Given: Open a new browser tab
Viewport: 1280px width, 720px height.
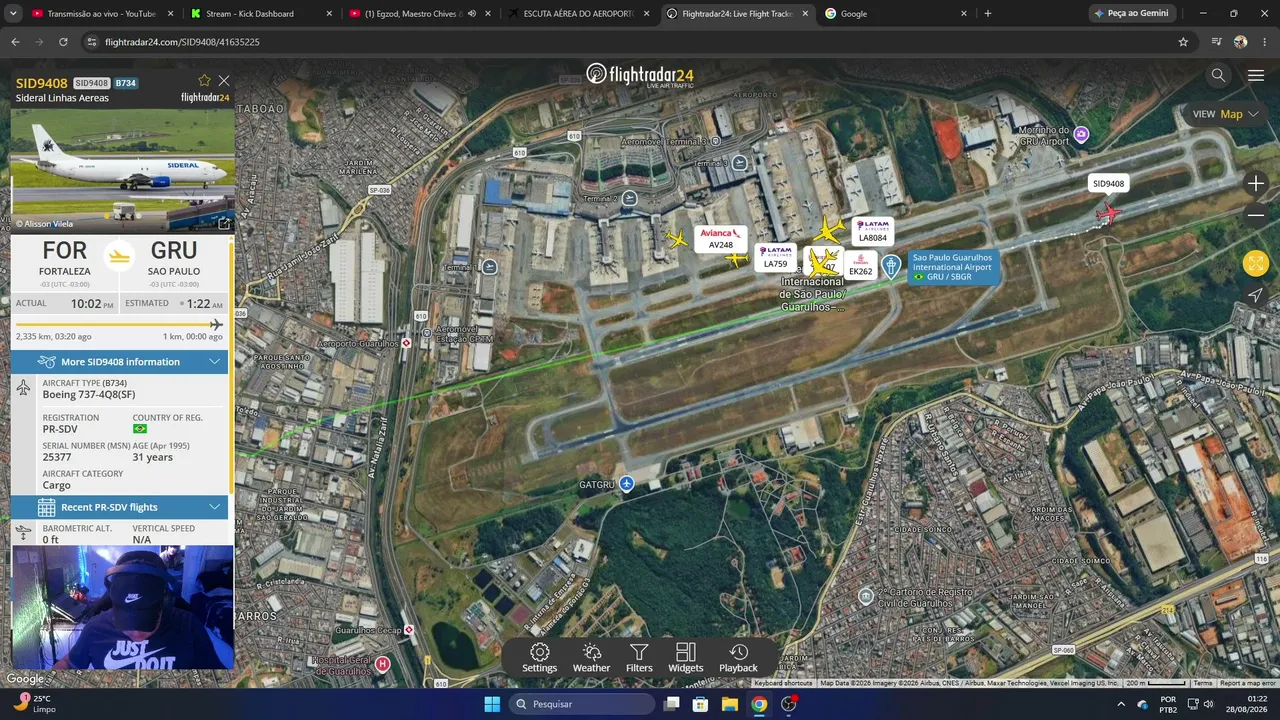Looking at the screenshot, I should tap(988, 14).
